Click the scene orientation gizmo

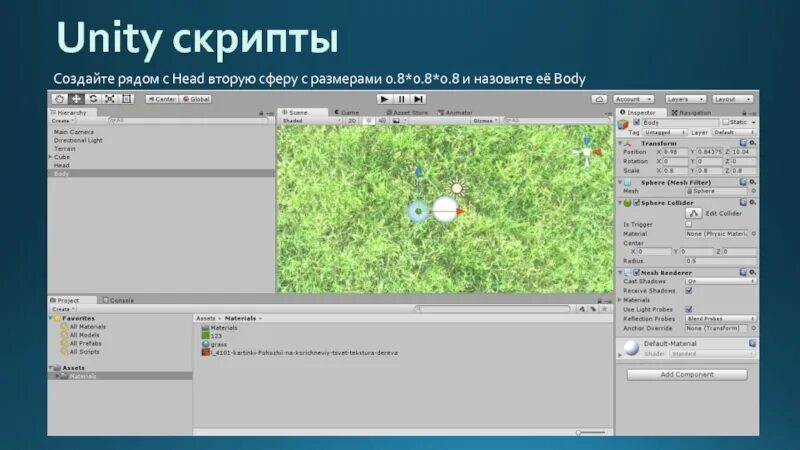click(587, 151)
